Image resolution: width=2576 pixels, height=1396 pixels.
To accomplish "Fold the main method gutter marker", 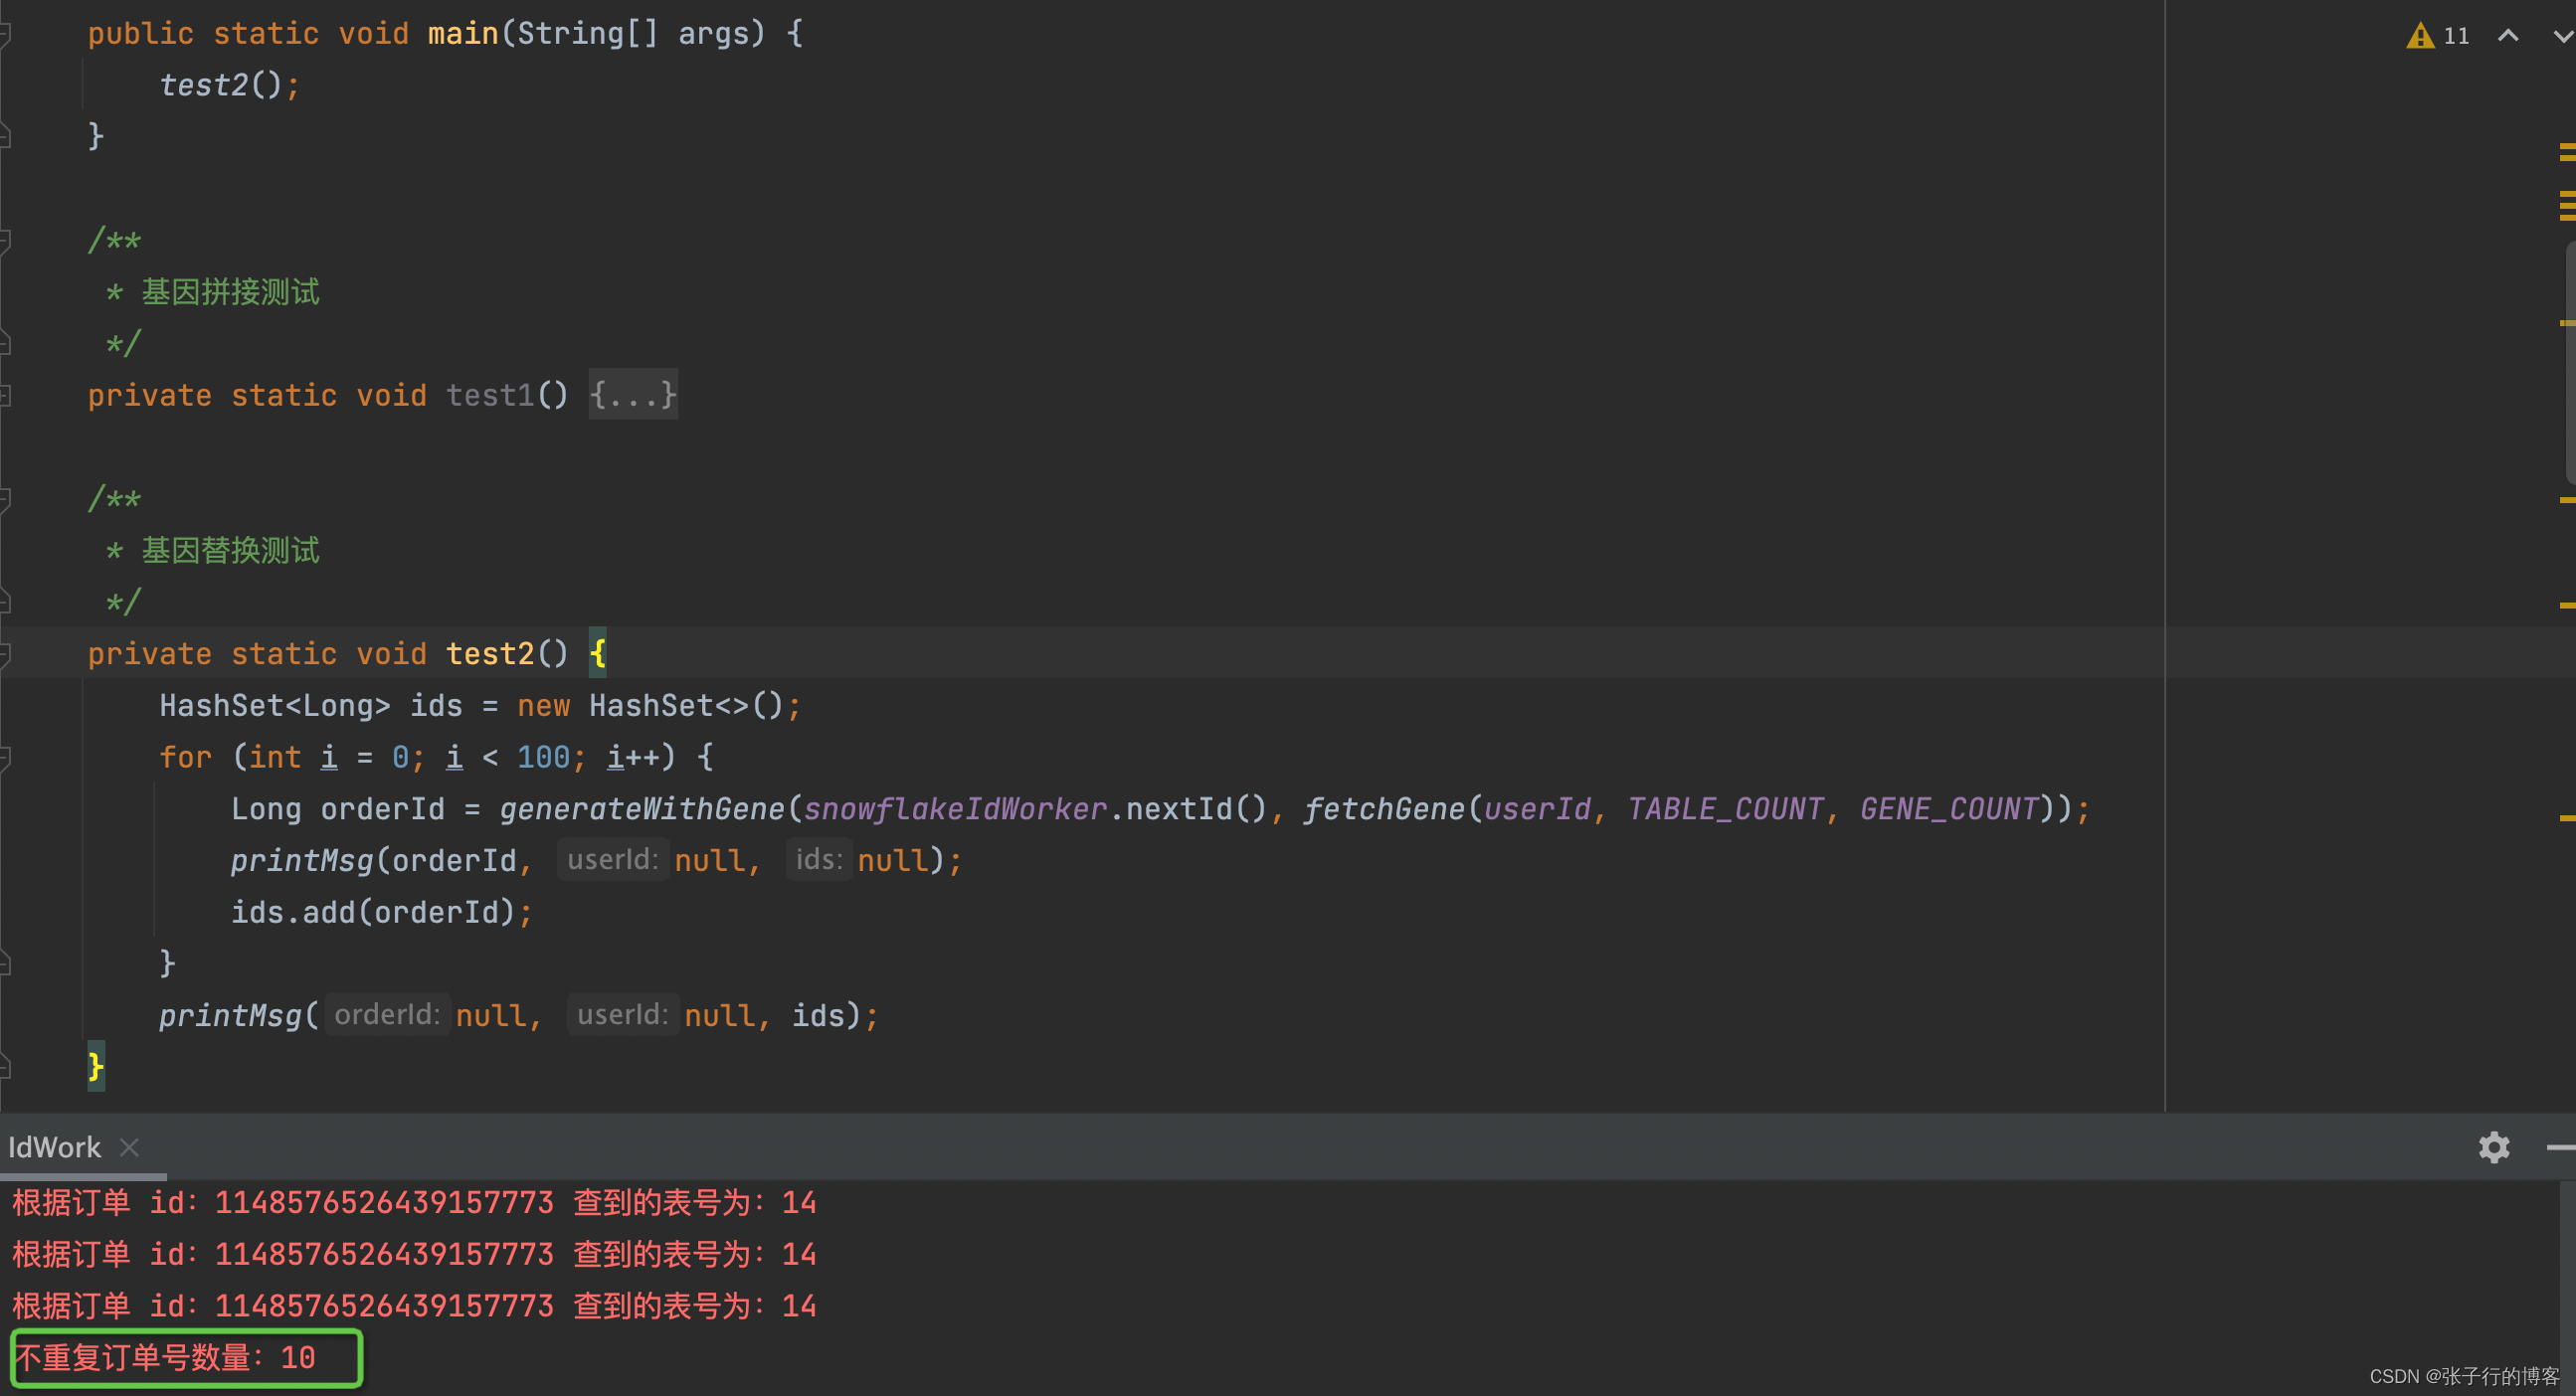I will (x=5, y=34).
